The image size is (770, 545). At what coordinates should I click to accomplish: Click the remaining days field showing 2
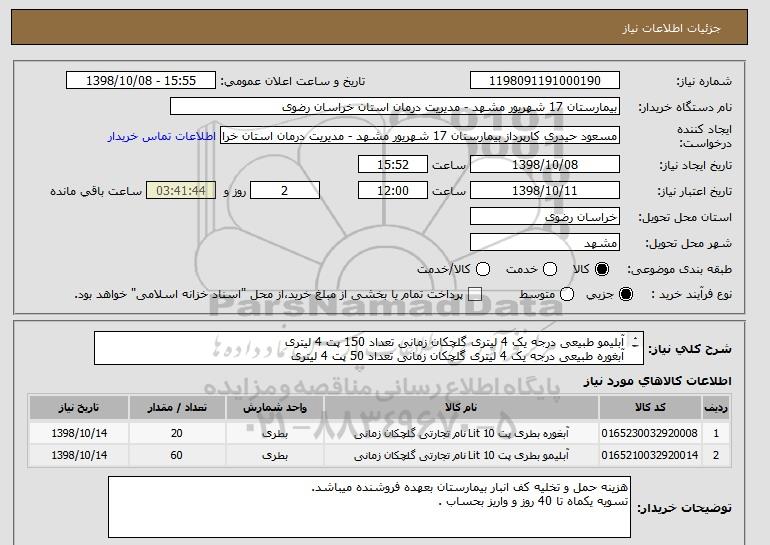pos(285,191)
